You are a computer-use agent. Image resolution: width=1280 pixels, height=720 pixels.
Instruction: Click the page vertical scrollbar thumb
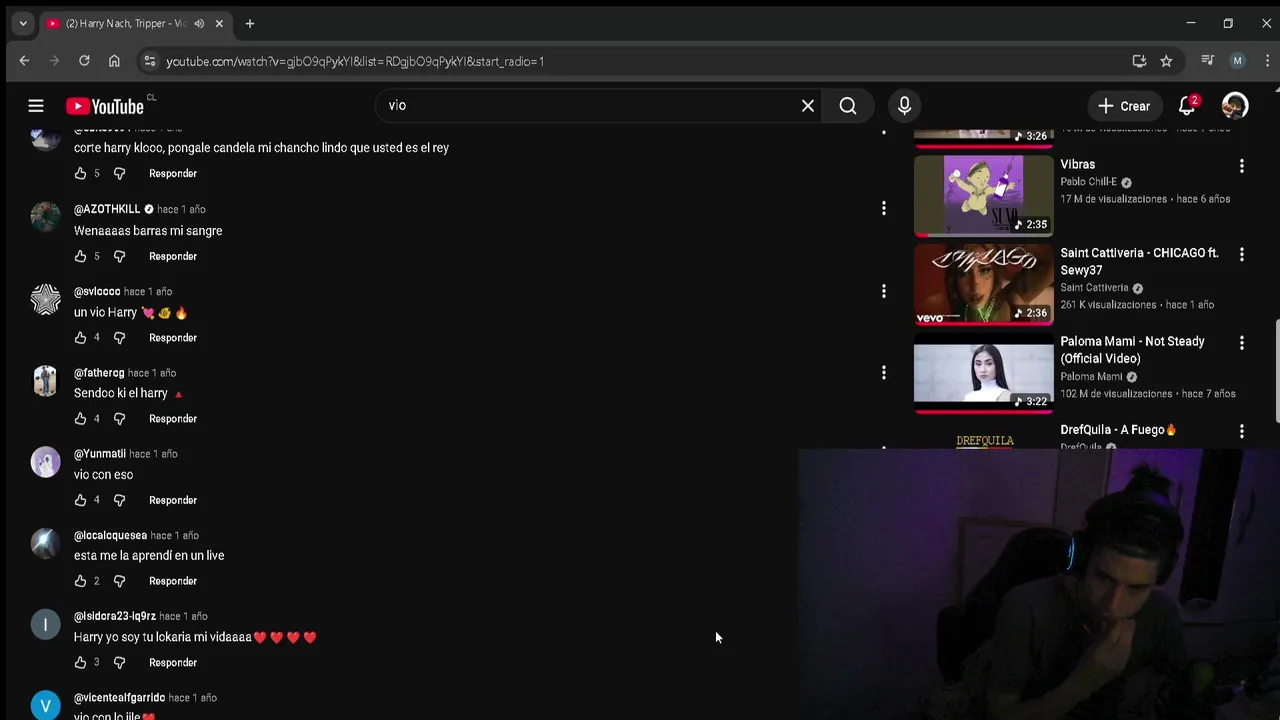(1276, 372)
